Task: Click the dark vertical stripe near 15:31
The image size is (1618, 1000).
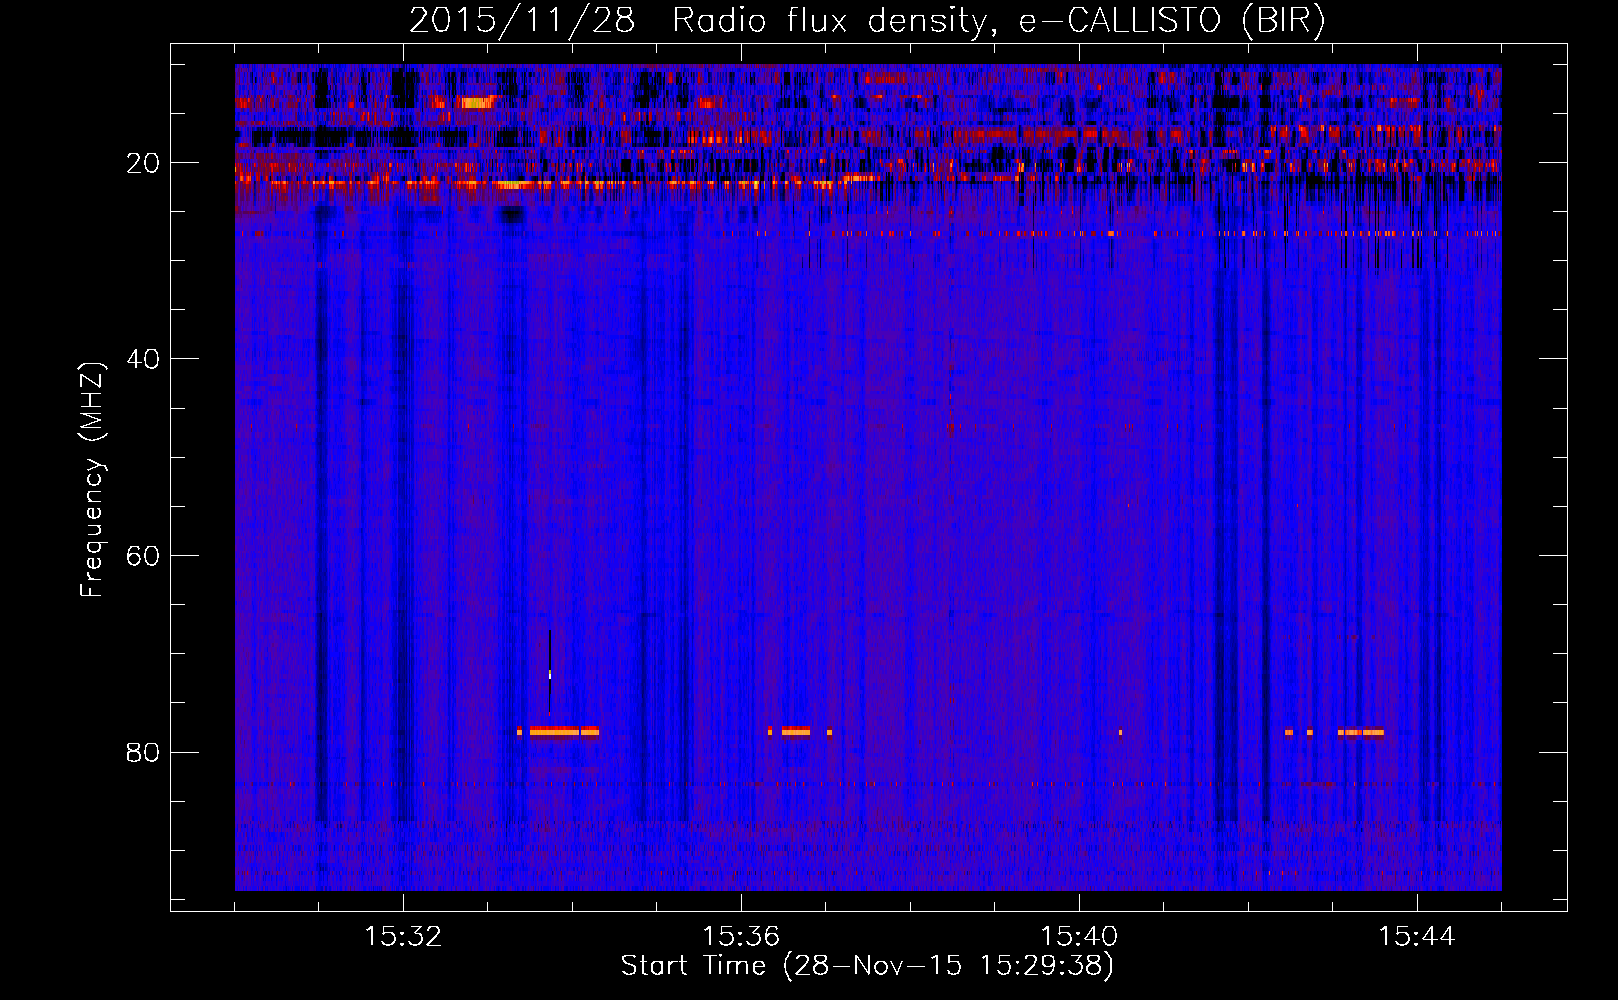Action: (321, 500)
